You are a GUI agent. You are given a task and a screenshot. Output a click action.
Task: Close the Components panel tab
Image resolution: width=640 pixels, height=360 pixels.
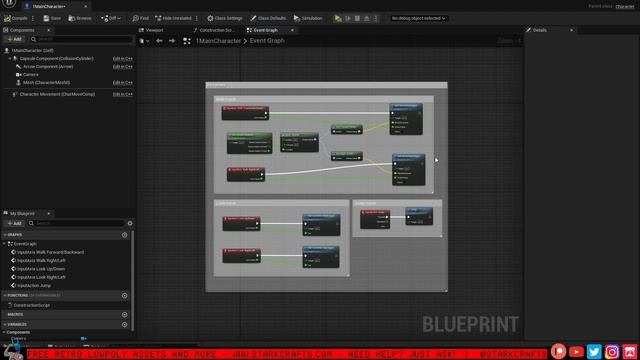tap(49, 30)
